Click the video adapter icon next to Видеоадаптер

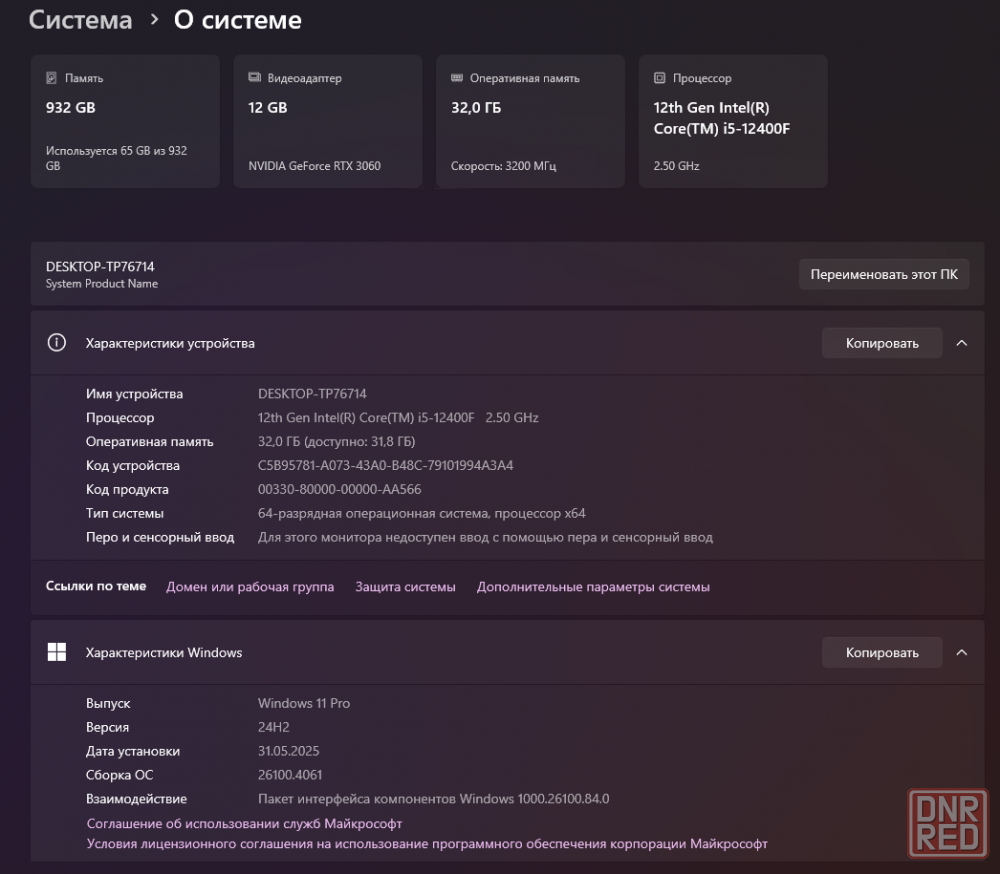pos(254,77)
